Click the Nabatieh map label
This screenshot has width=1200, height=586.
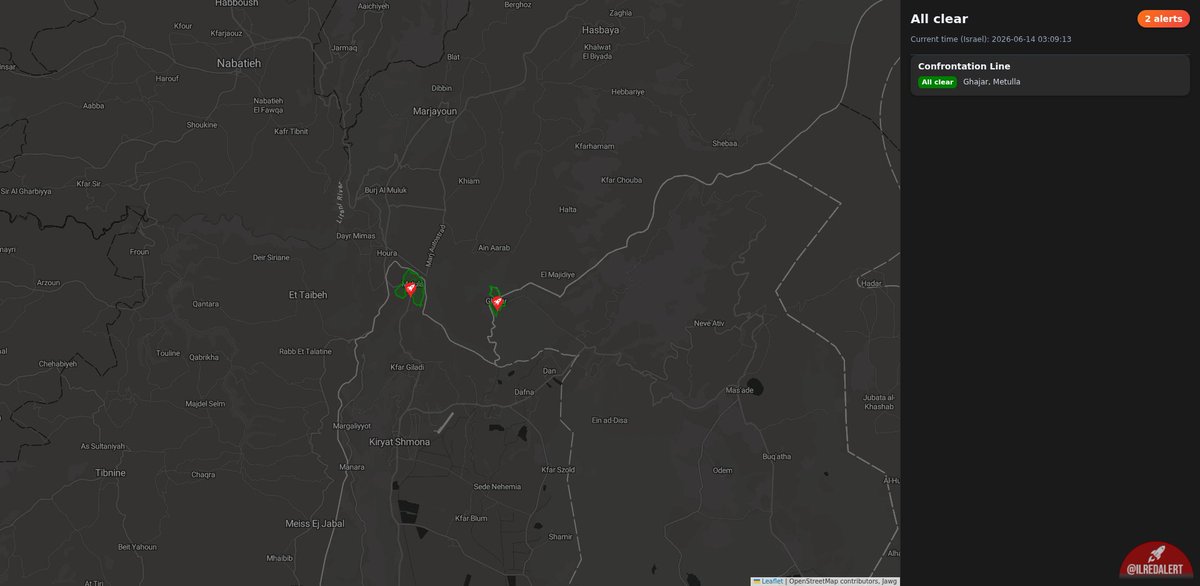[239, 63]
